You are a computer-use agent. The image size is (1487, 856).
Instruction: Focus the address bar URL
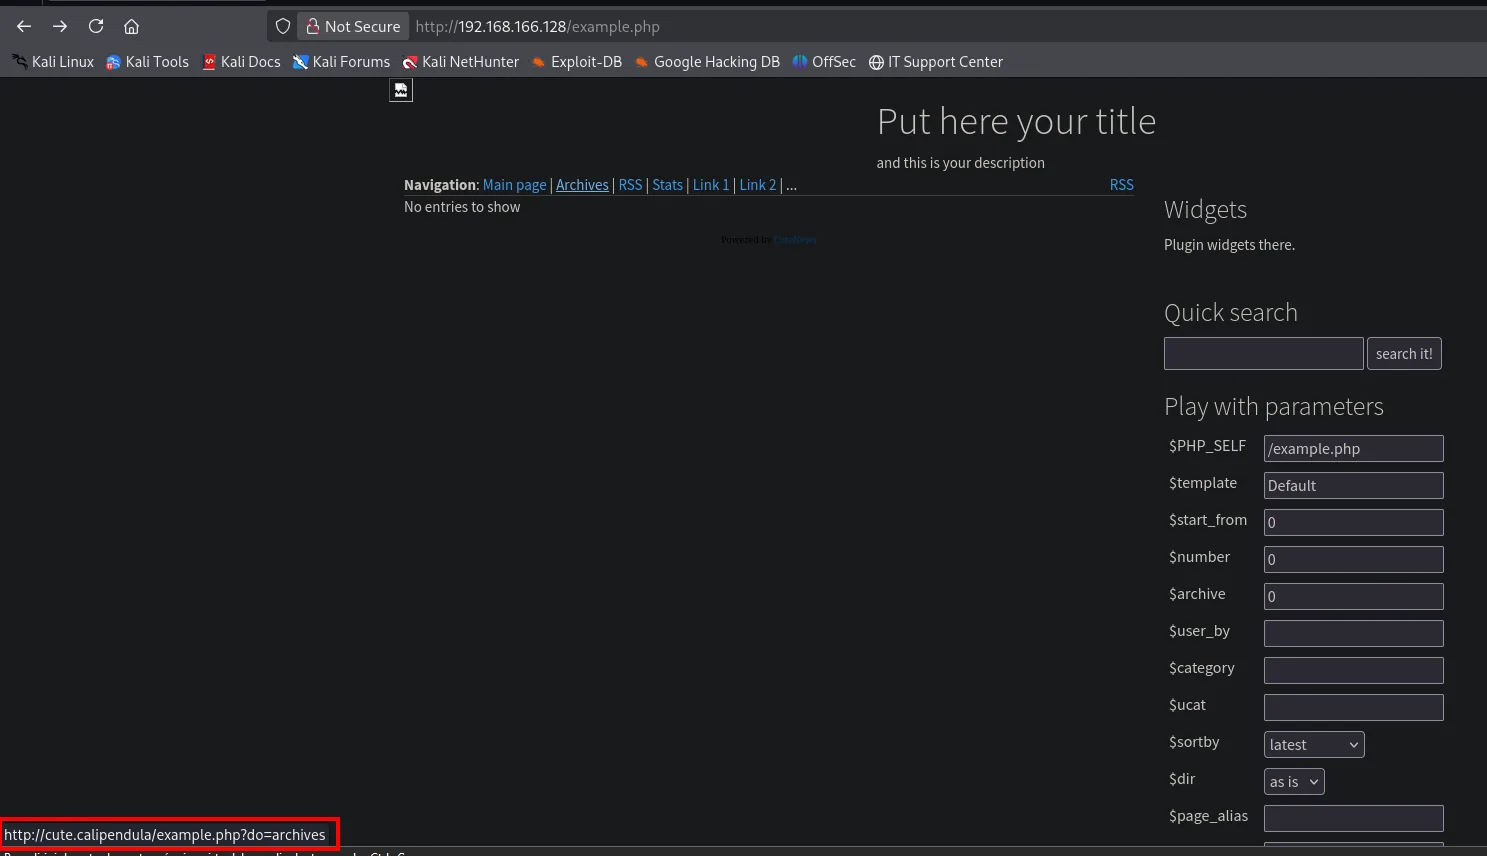(x=538, y=27)
